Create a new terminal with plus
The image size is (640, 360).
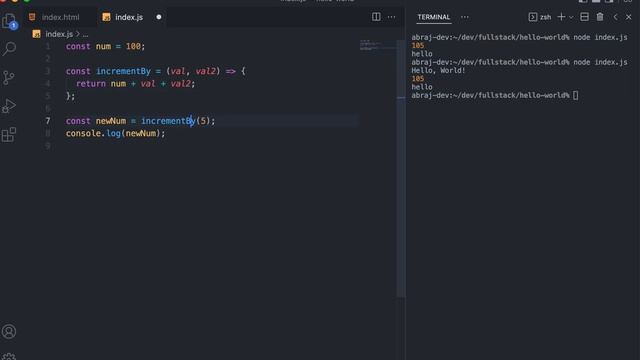point(561,17)
